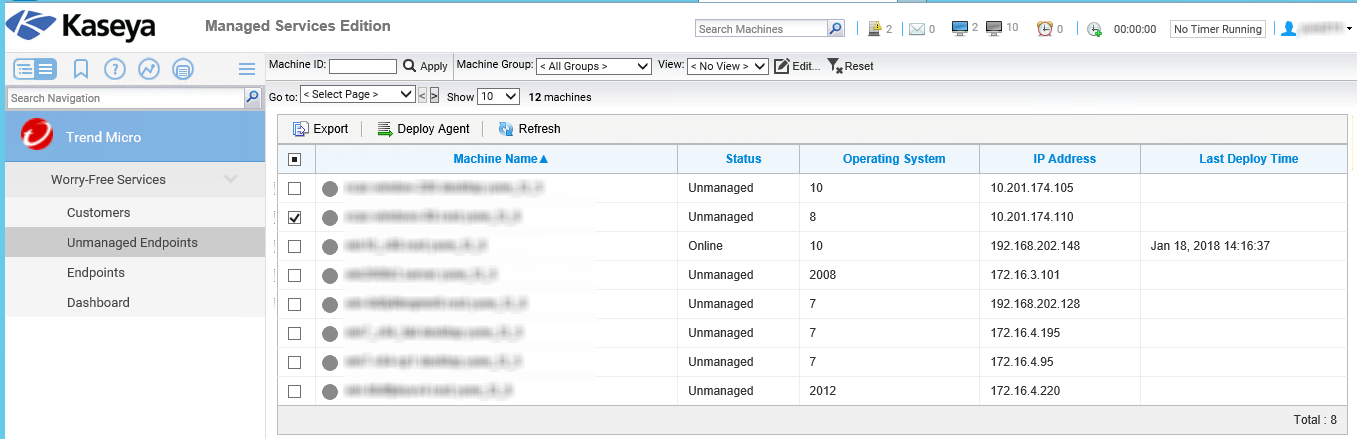Click the Export button
Screen dimensions: 1357x439
(x=320, y=129)
